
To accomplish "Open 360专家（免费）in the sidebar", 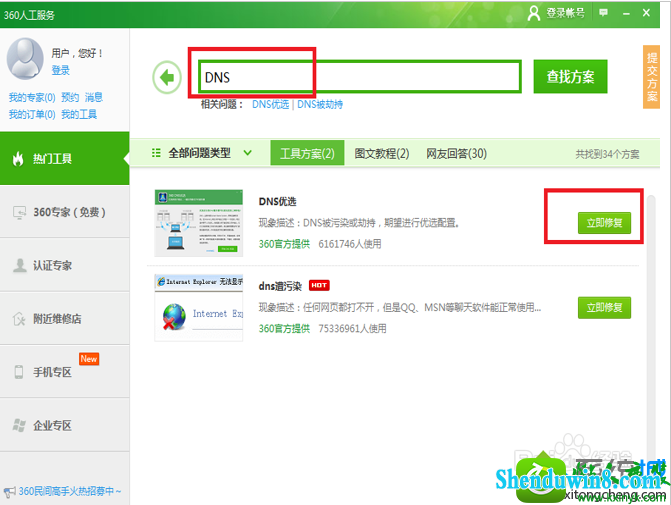I will point(65,212).
